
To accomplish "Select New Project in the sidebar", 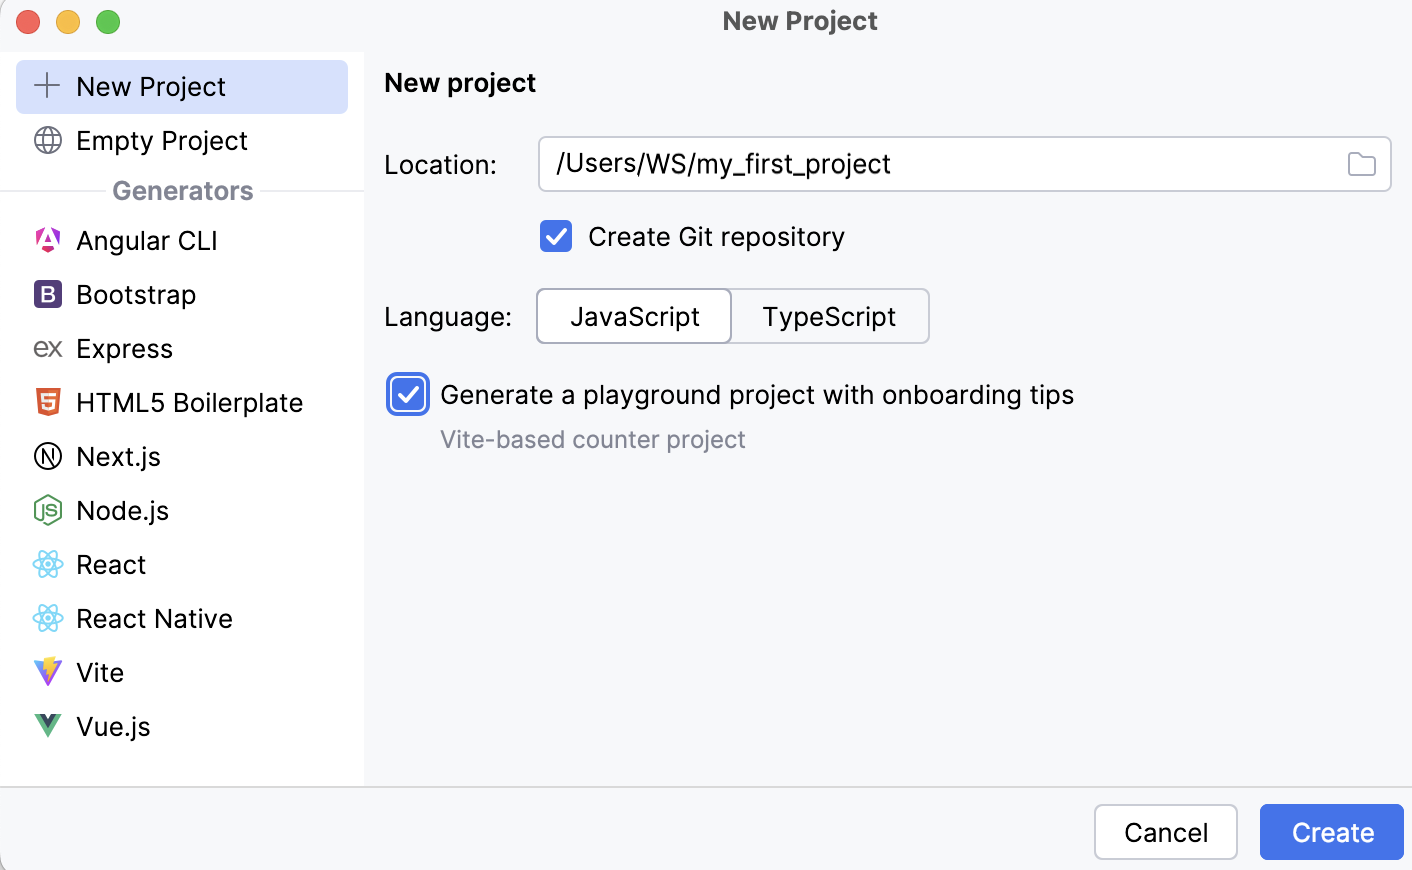I will pyautogui.click(x=150, y=87).
